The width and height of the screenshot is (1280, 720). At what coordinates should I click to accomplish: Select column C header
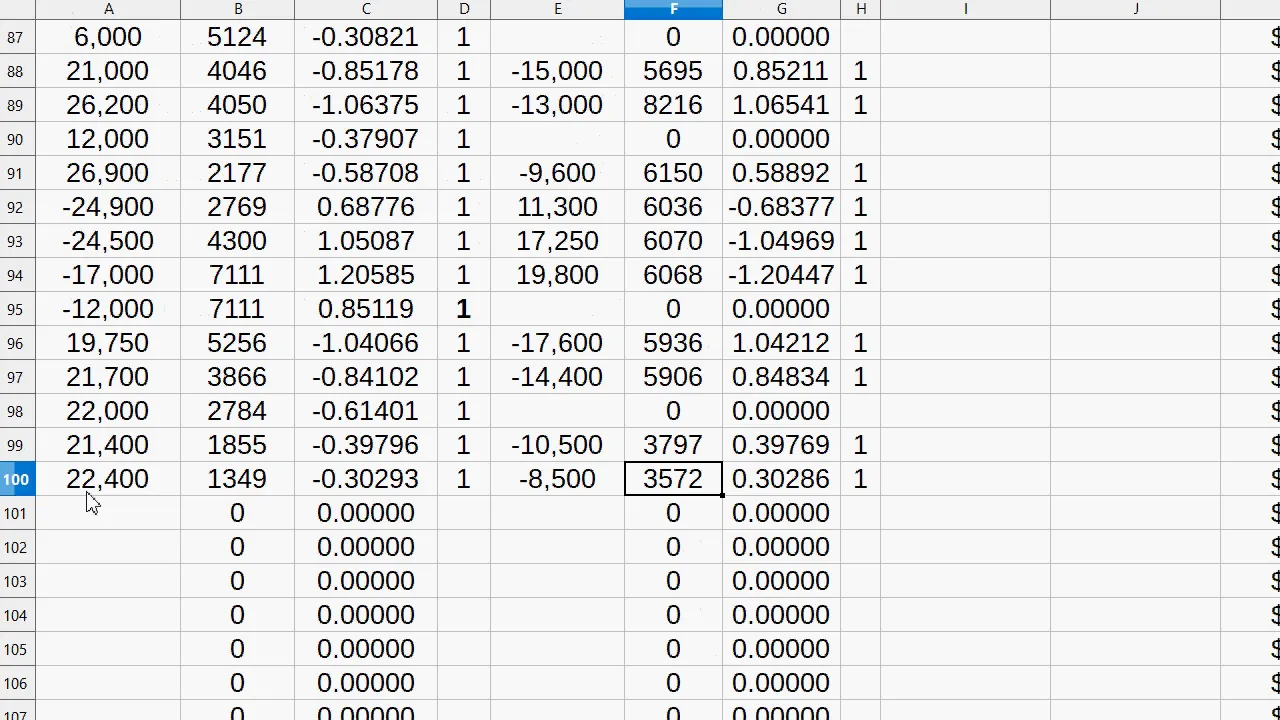[x=366, y=9]
